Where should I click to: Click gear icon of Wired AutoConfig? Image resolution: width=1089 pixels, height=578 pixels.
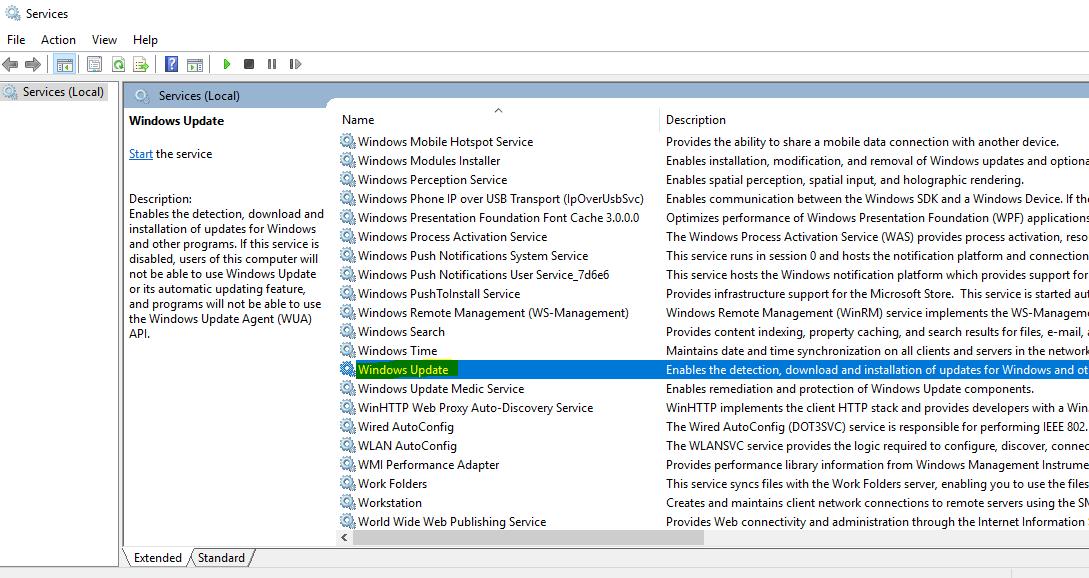pos(347,426)
